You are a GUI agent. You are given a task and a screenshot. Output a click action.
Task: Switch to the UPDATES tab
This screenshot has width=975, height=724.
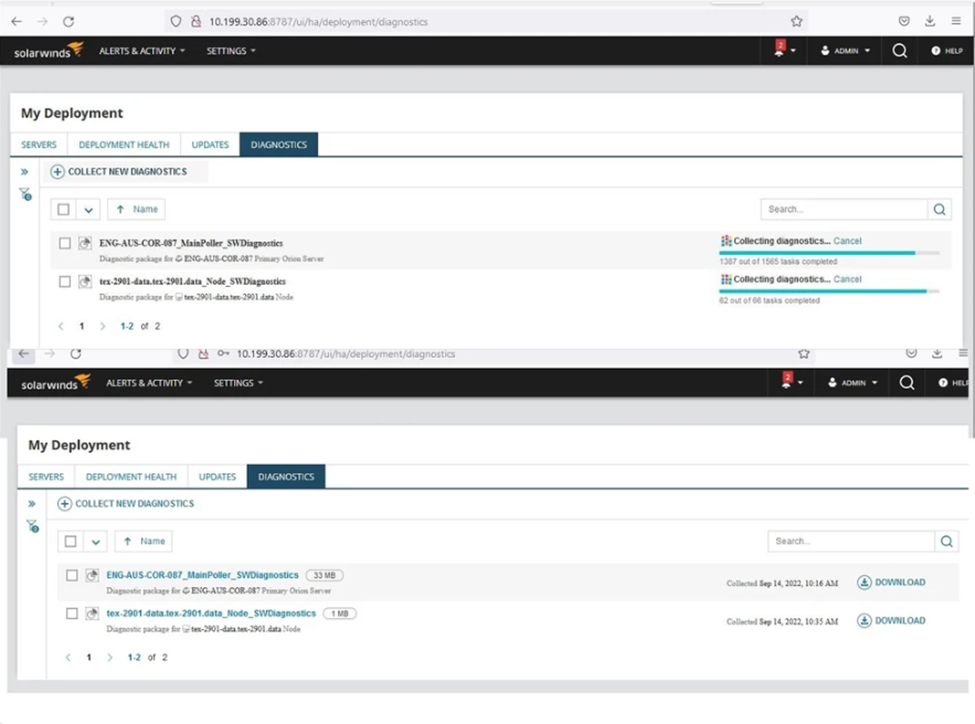pyautogui.click(x=210, y=144)
